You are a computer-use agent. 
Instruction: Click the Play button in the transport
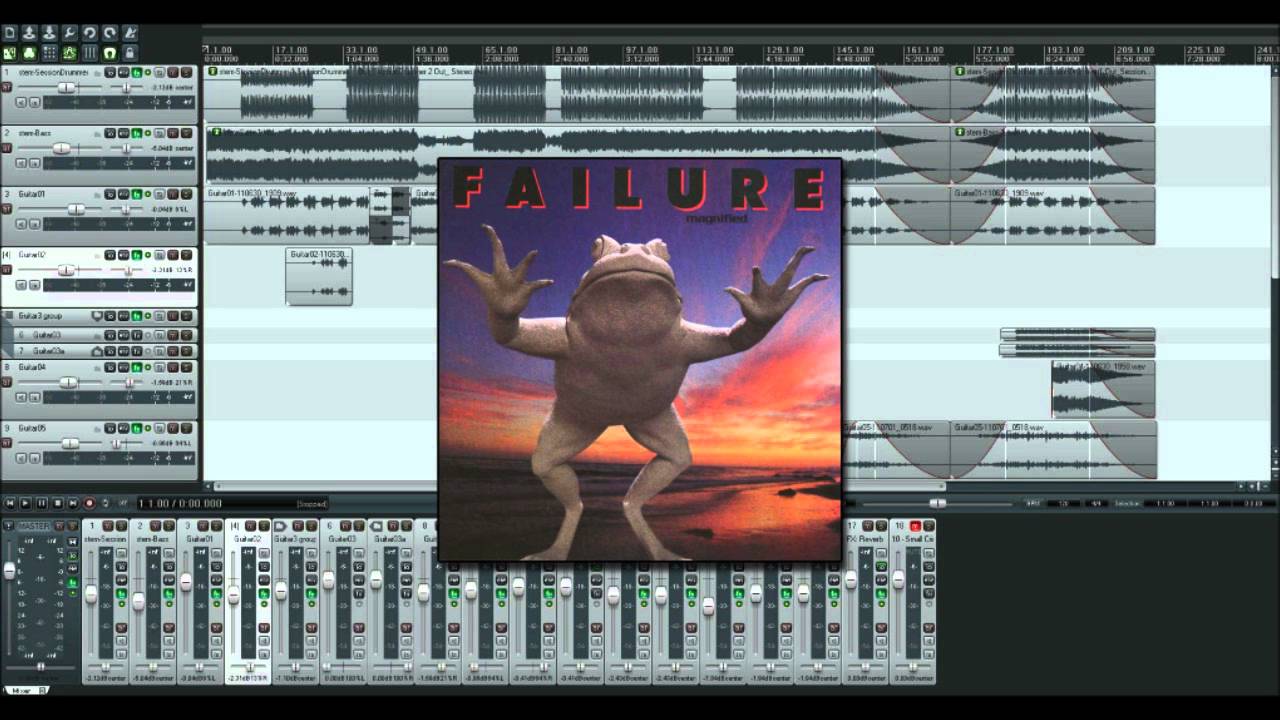(x=26, y=503)
